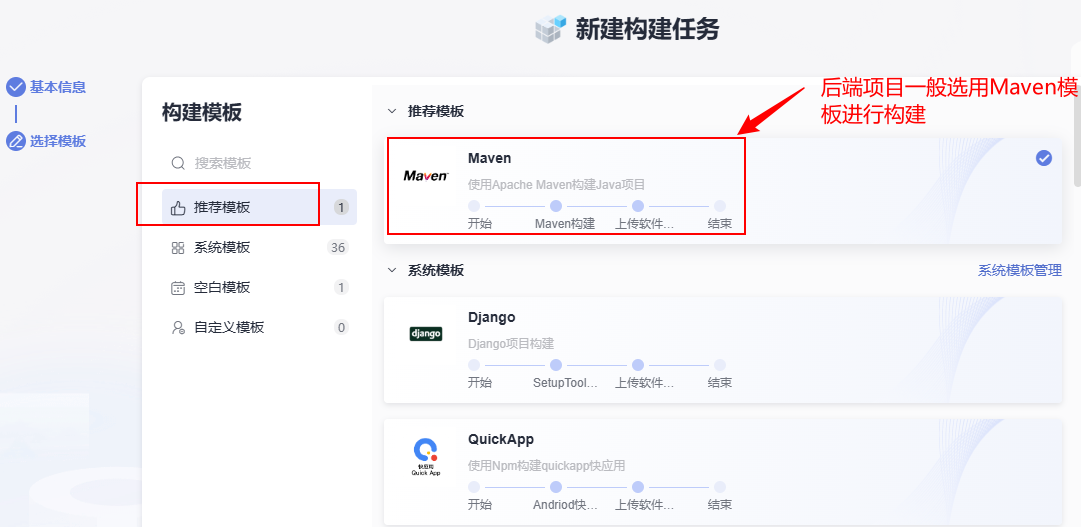Viewport: 1081px width, 527px height.
Task: Click the description Django项目构建
Action: point(511,344)
